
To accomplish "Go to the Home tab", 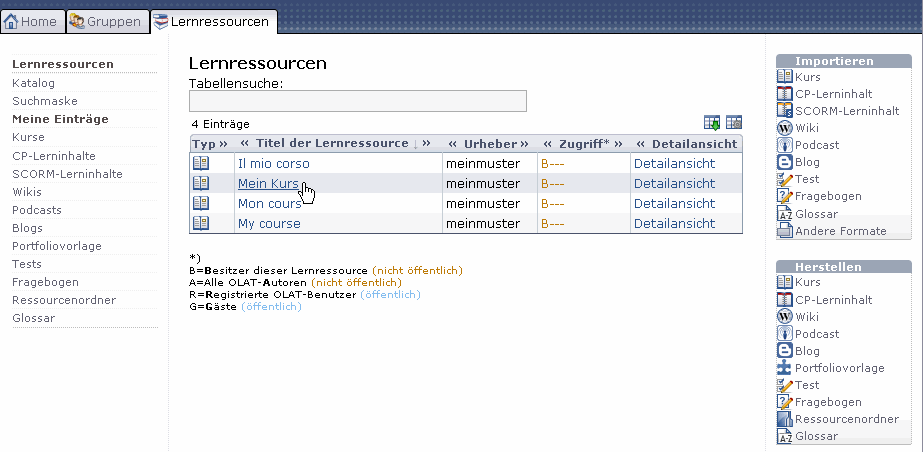I will tap(33, 21).
